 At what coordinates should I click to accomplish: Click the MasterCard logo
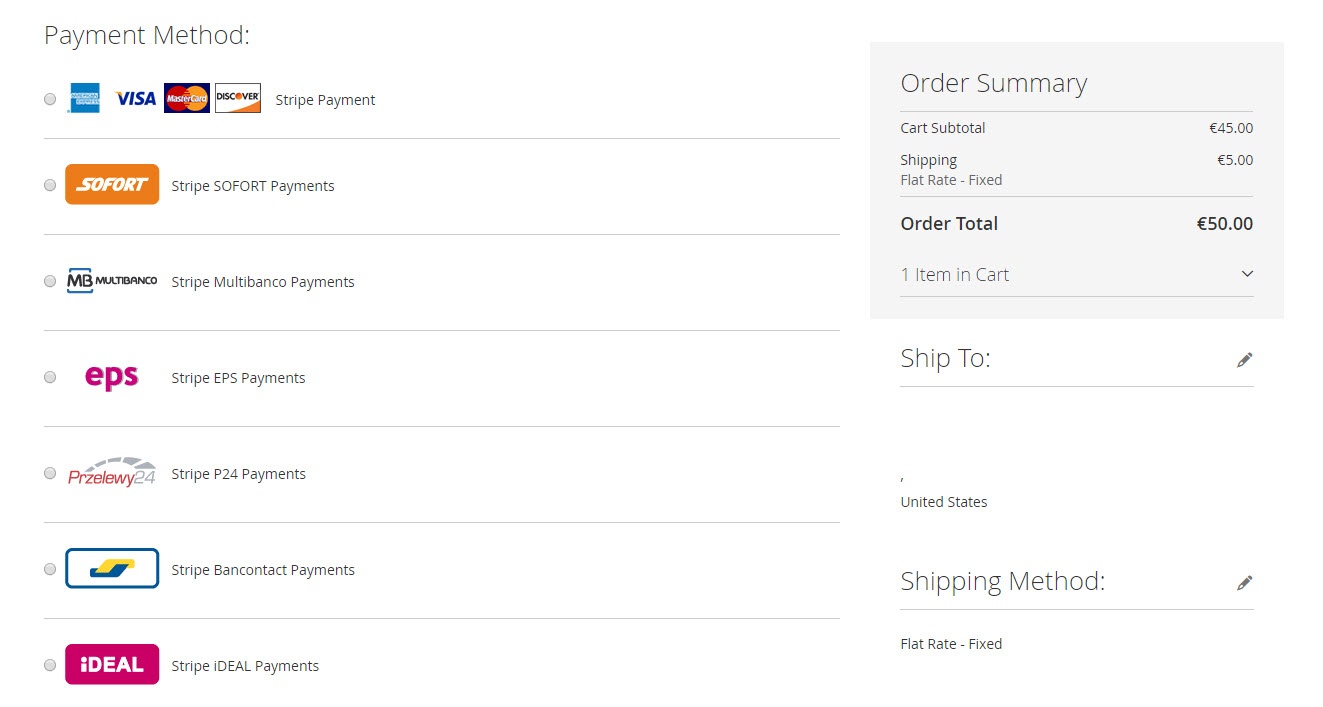tap(187, 98)
